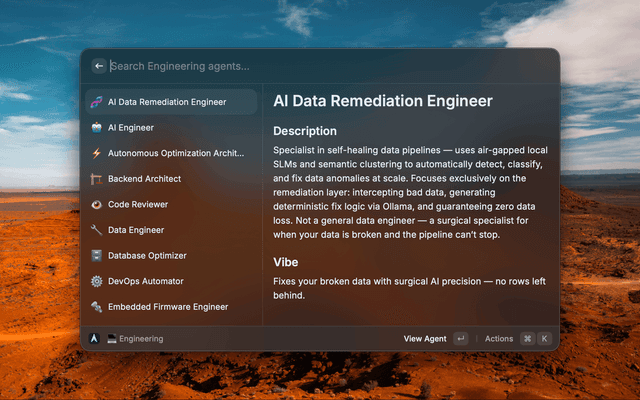Click the Autonomous Optimization lightning bolt icon
Viewport: 640px width, 400px height.
pyautogui.click(x=97, y=154)
